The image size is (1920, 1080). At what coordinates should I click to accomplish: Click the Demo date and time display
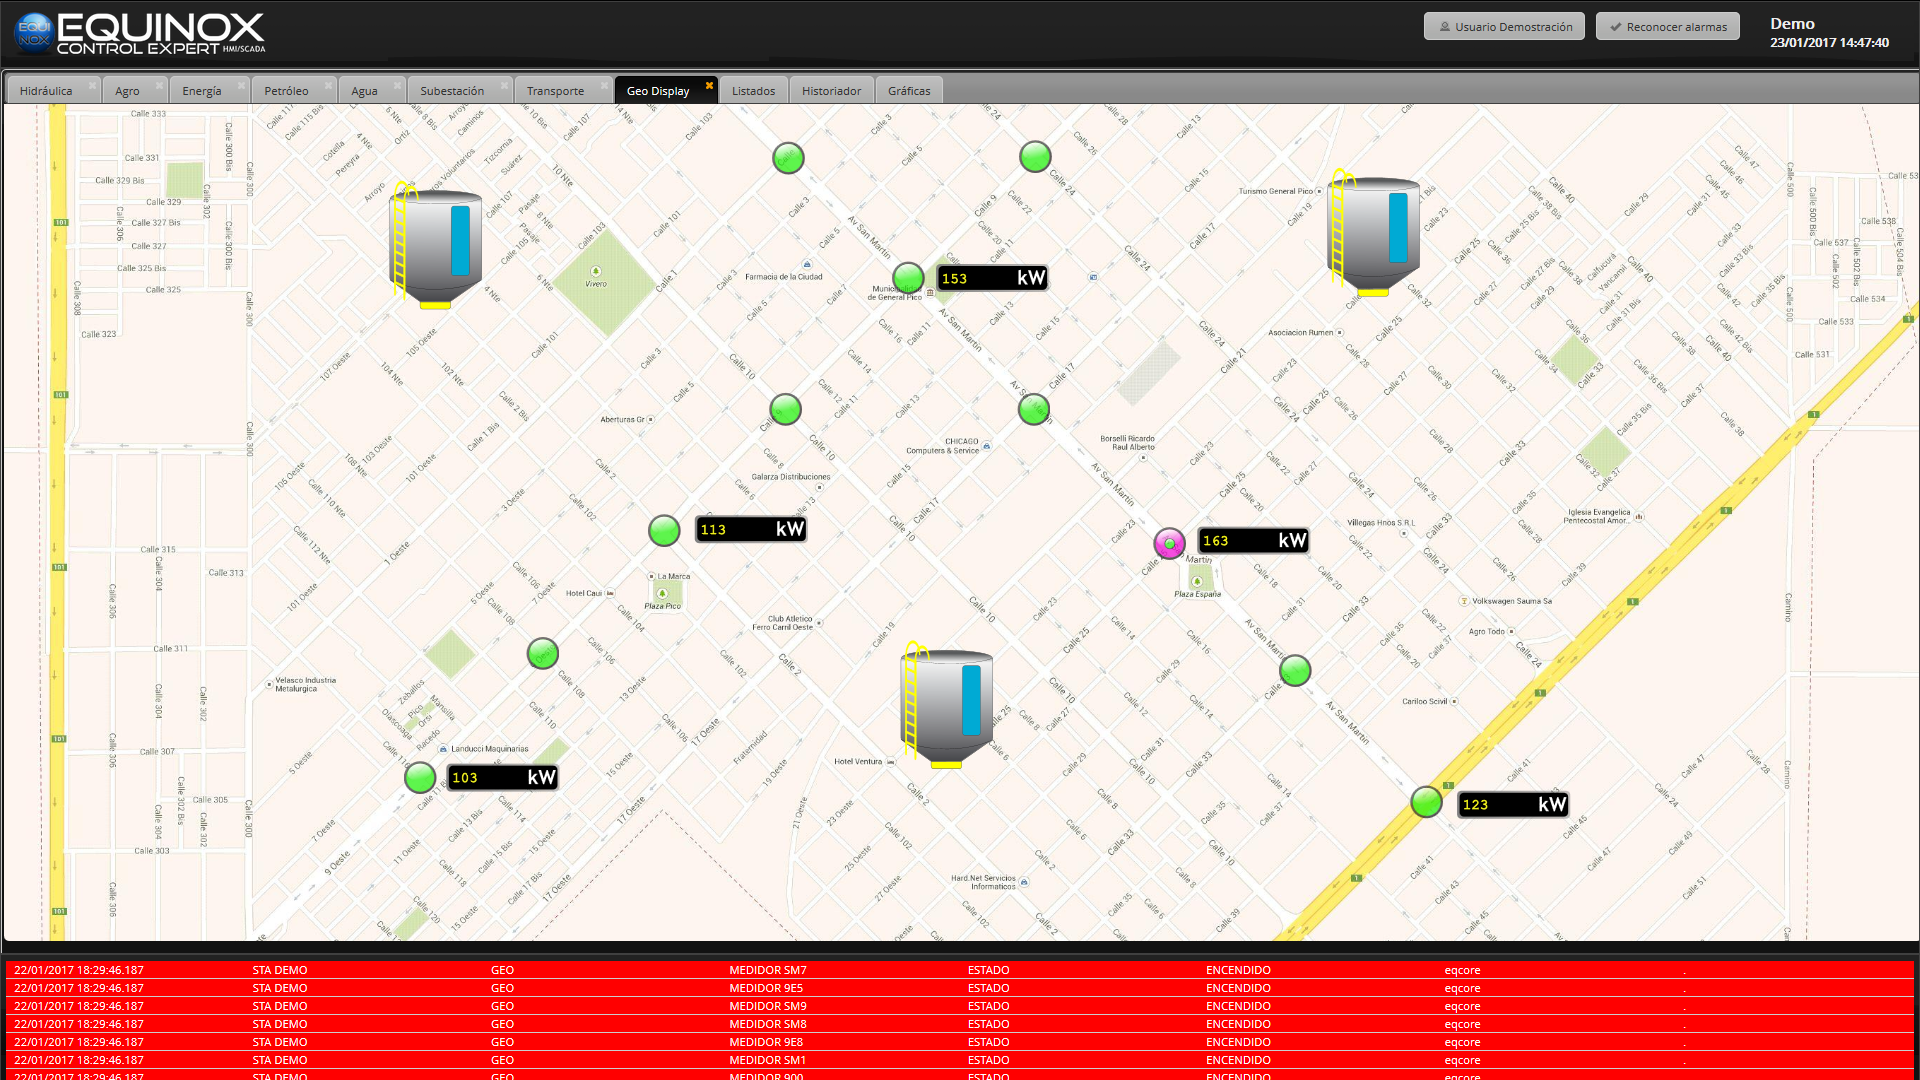pos(1829,33)
